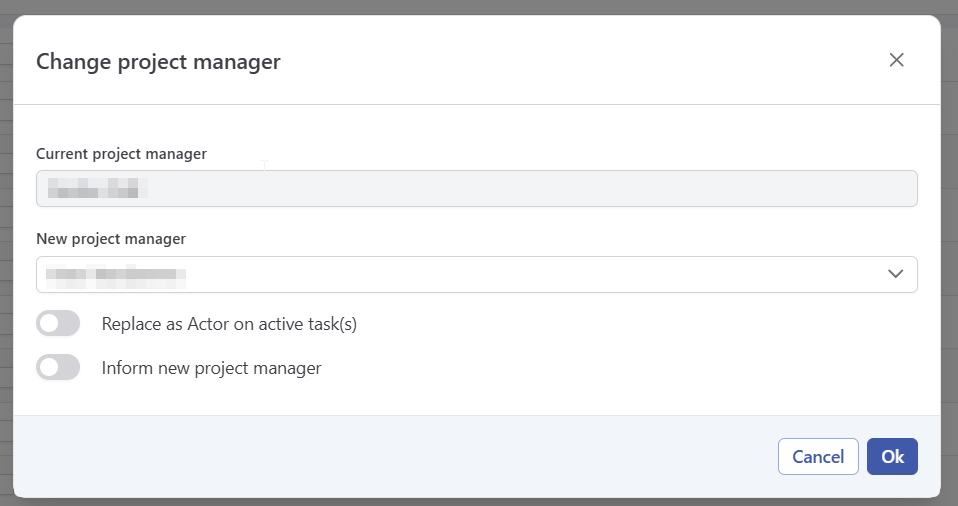Click the 'Replace as Actor on active task(s)' label
958x506 pixels.
pyautogui.click(x=229, y=324)
